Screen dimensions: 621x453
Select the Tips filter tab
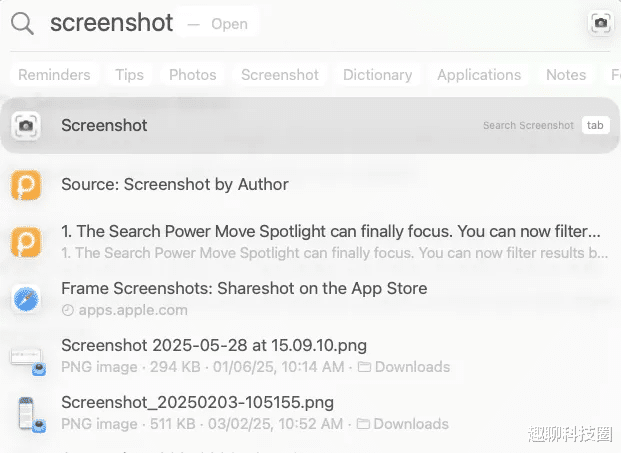[129, 75]
